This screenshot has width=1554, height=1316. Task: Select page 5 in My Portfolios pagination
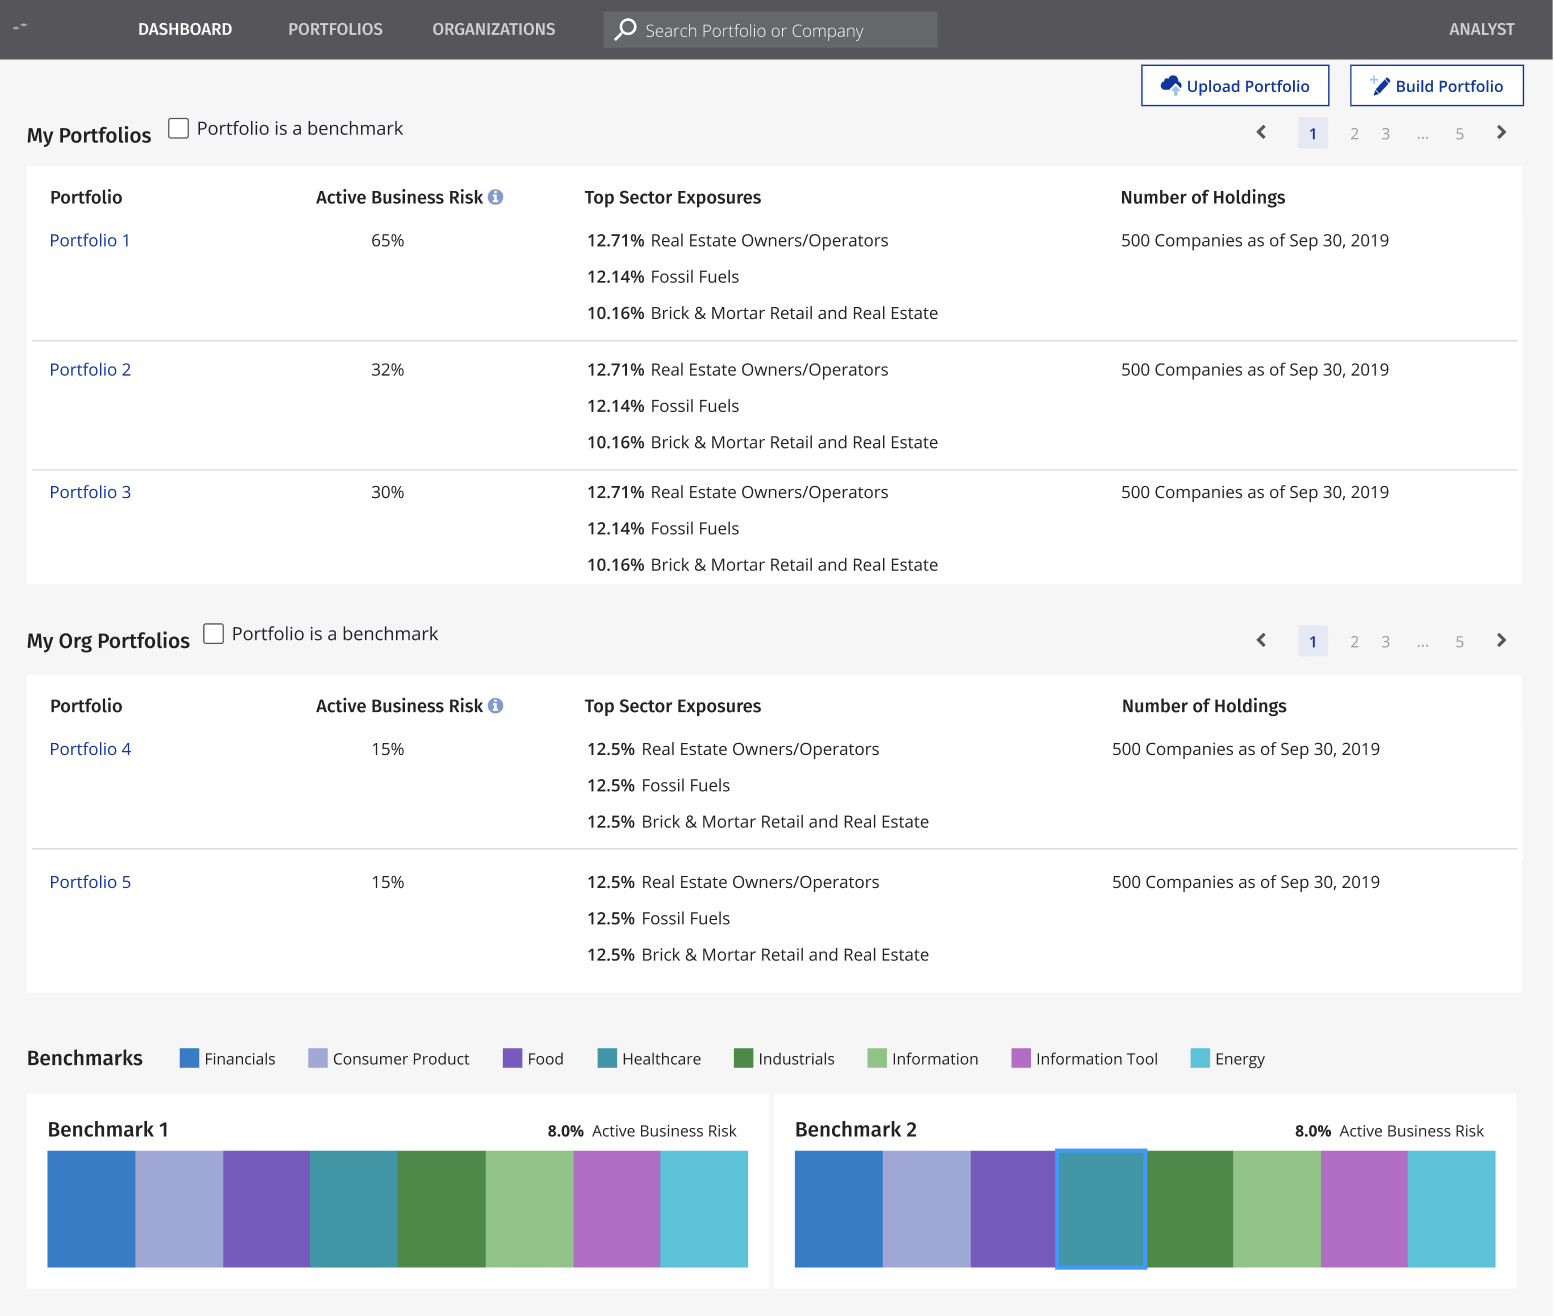pos(1459,134)
